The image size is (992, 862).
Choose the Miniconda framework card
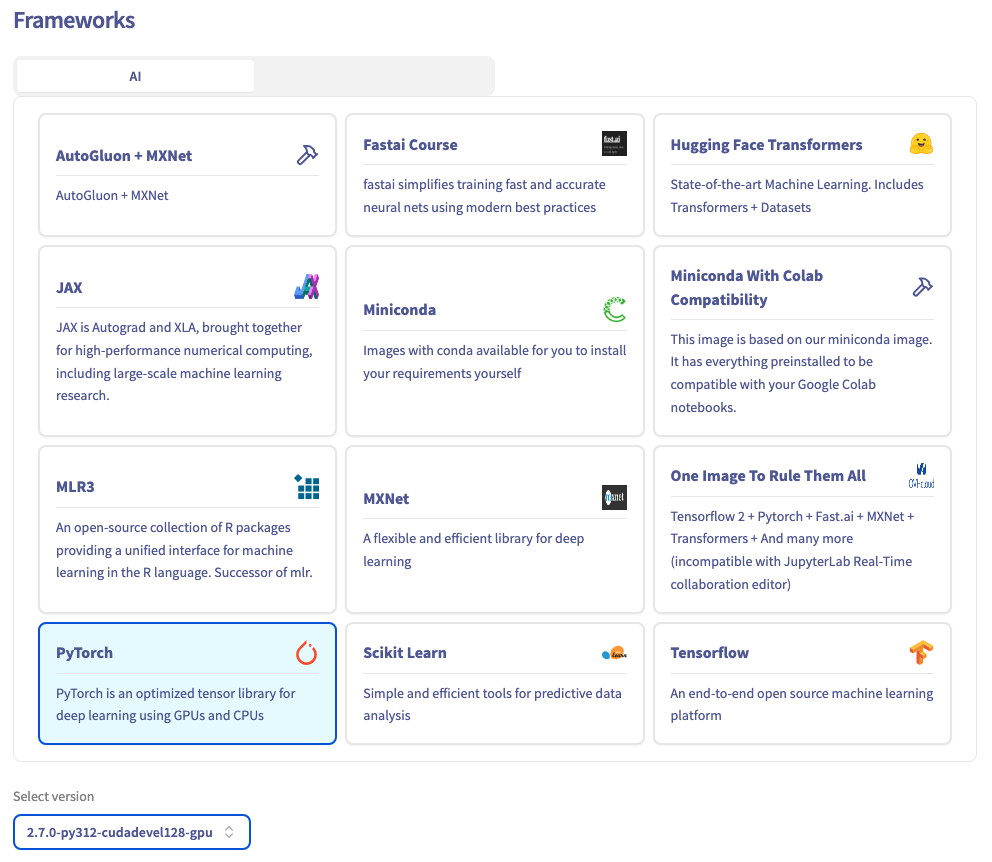pyautogui.click(x=495, y=341)
